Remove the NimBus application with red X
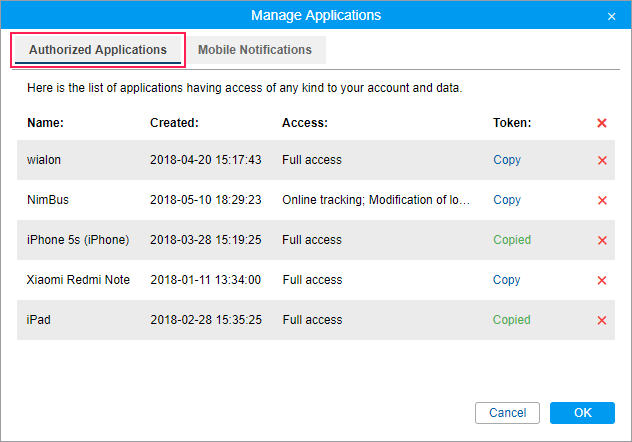 (x=602, y=200)
